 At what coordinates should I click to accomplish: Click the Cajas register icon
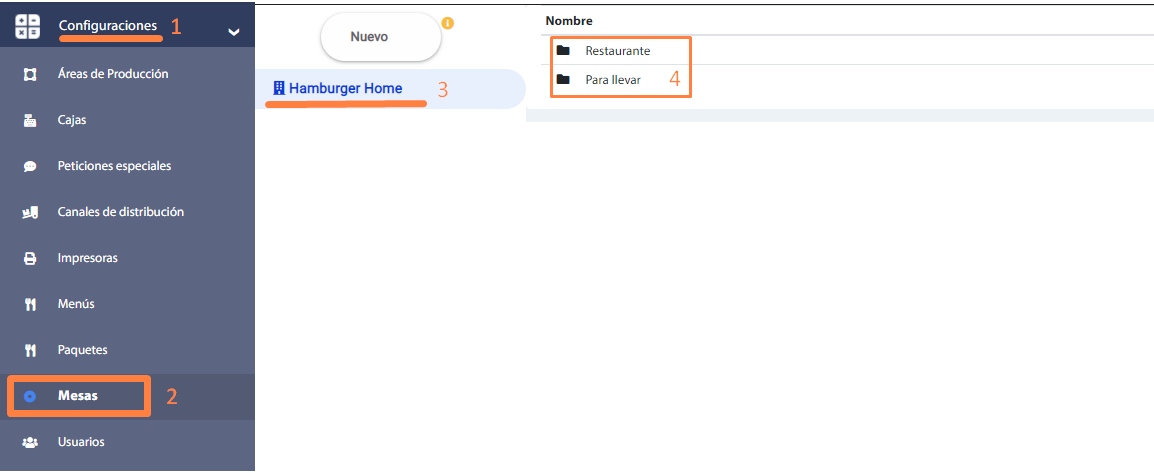click(30, 120)
